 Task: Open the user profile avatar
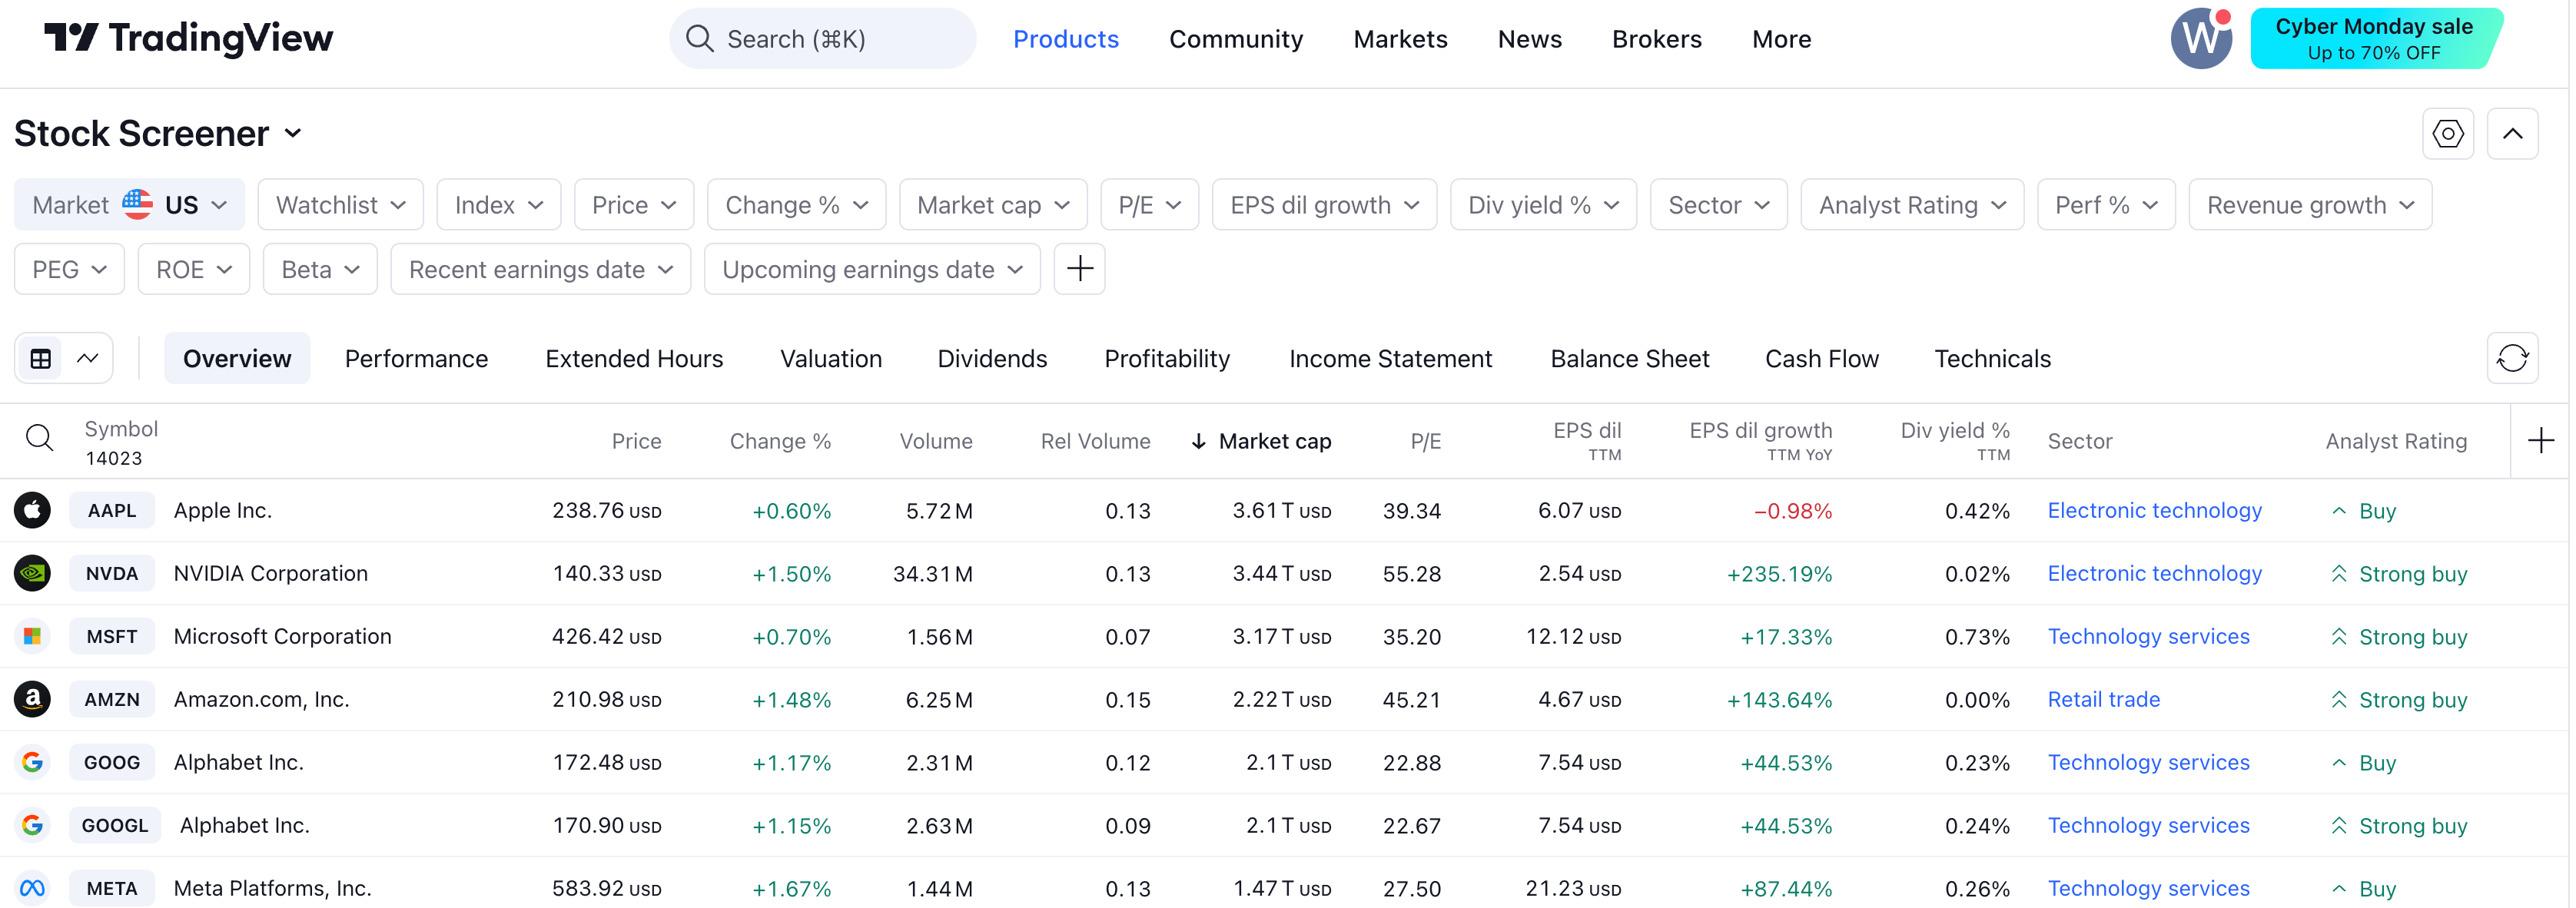pyautogui.click(x=2201, y=38)
